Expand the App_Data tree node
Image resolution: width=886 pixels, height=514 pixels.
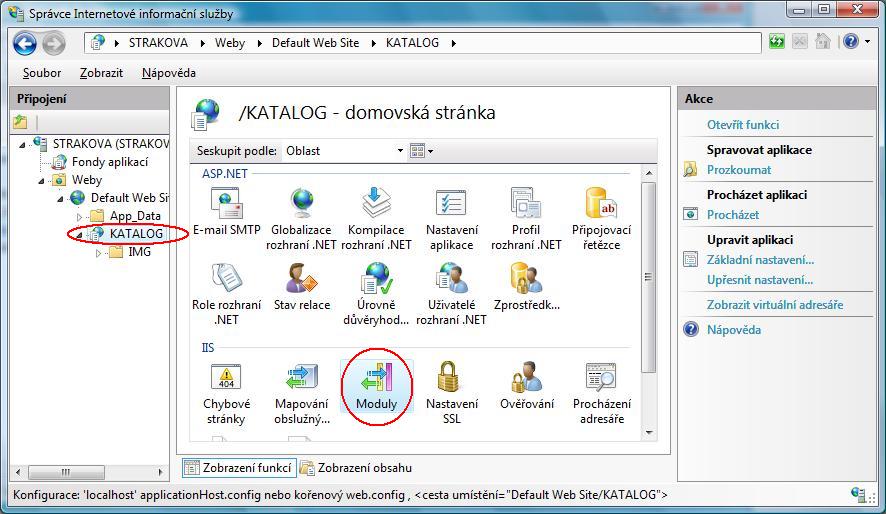(80, 216)
